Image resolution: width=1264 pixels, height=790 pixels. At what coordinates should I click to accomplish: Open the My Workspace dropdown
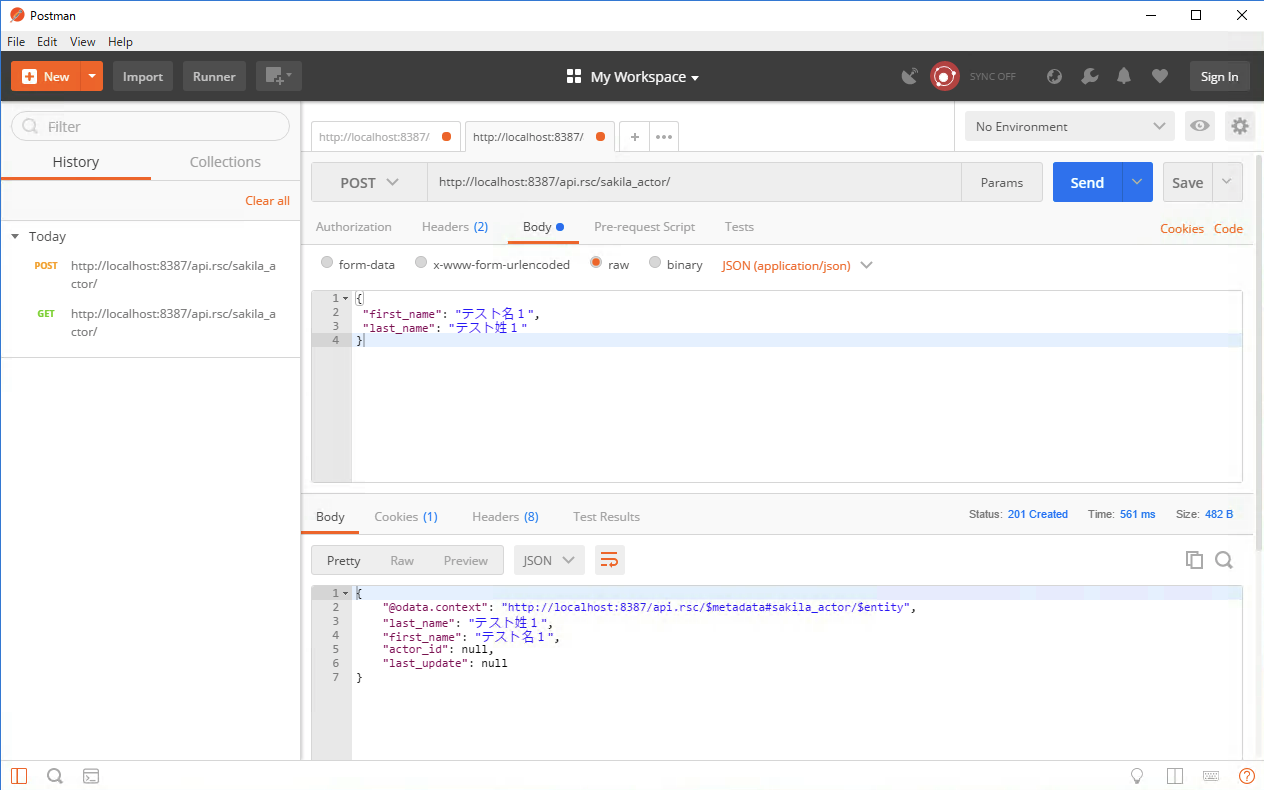(x=632, y=76)
